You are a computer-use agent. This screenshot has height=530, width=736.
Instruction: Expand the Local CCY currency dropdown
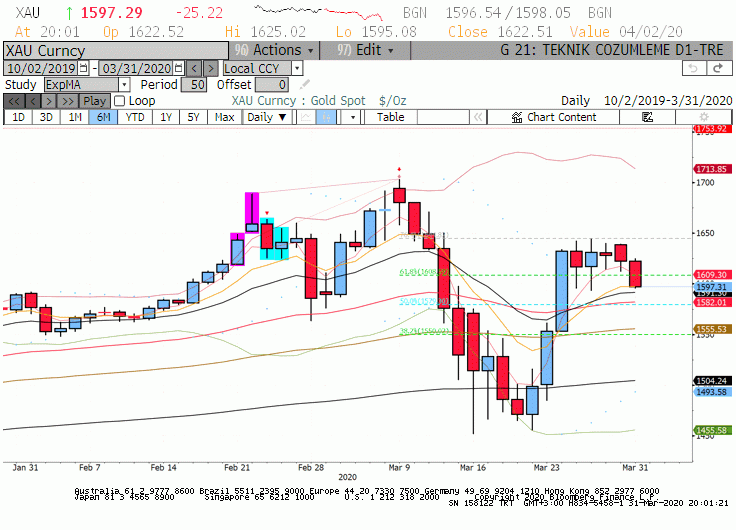(297, 69)
